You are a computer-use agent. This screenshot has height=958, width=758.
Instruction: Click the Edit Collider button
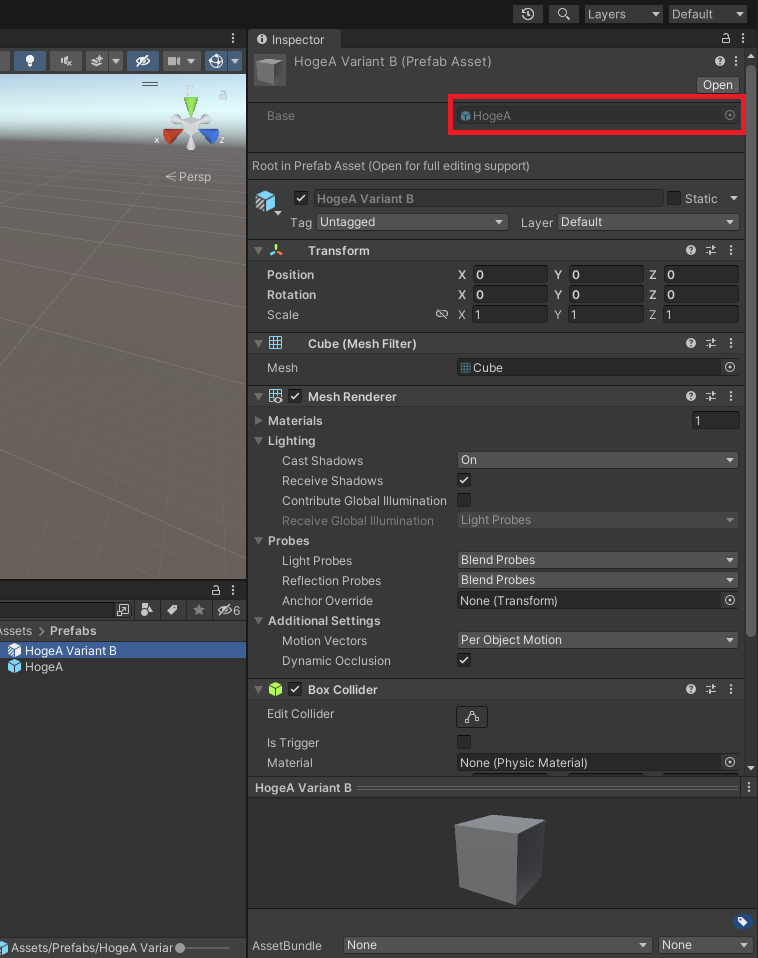click(472, 717)
